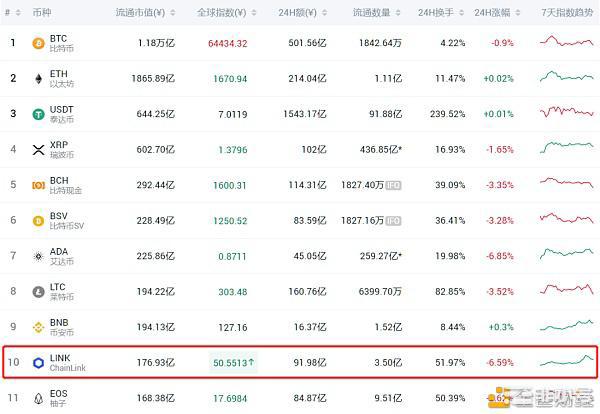Screen dimensions: 600x414
Task: Click USDT turnover 239.52%
Action: (447, 114)
